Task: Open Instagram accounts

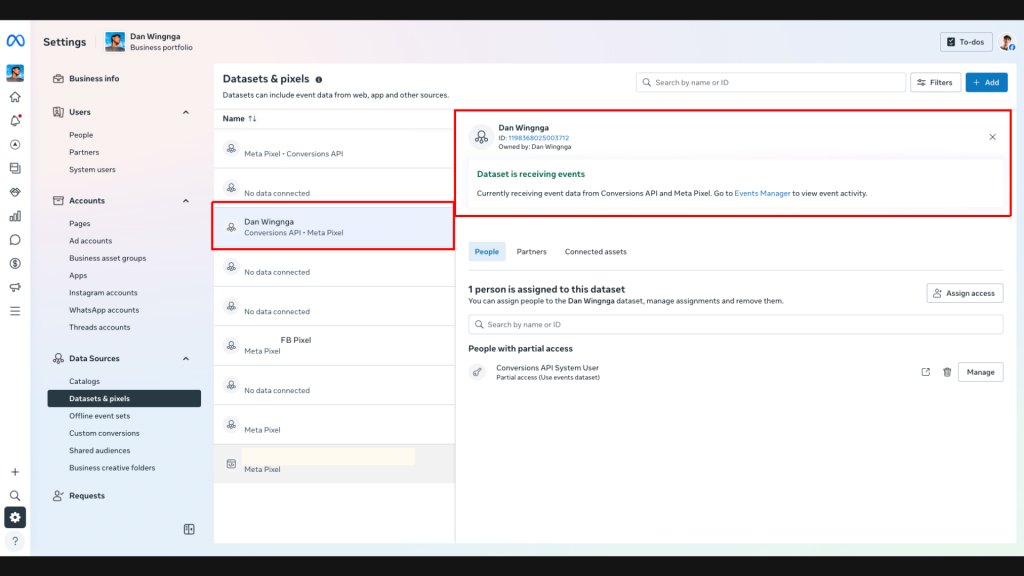Action: click(103, 293)
